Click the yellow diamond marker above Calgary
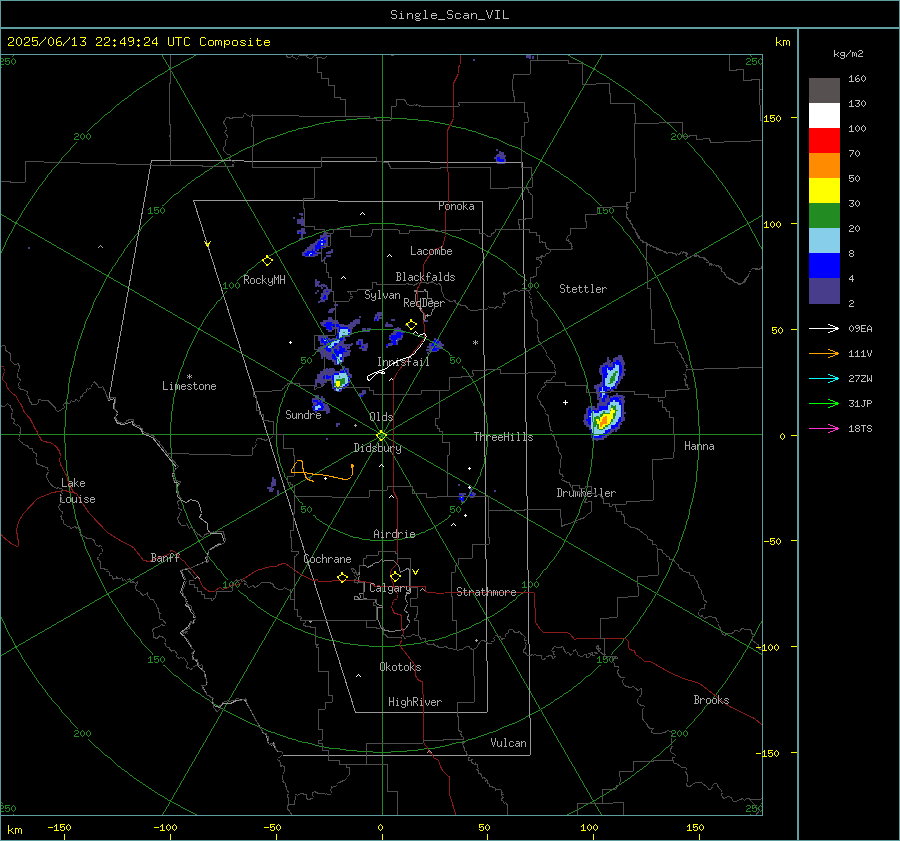This screenshot has width=900, height=841. pyautogui.click(x=395, y=576)
